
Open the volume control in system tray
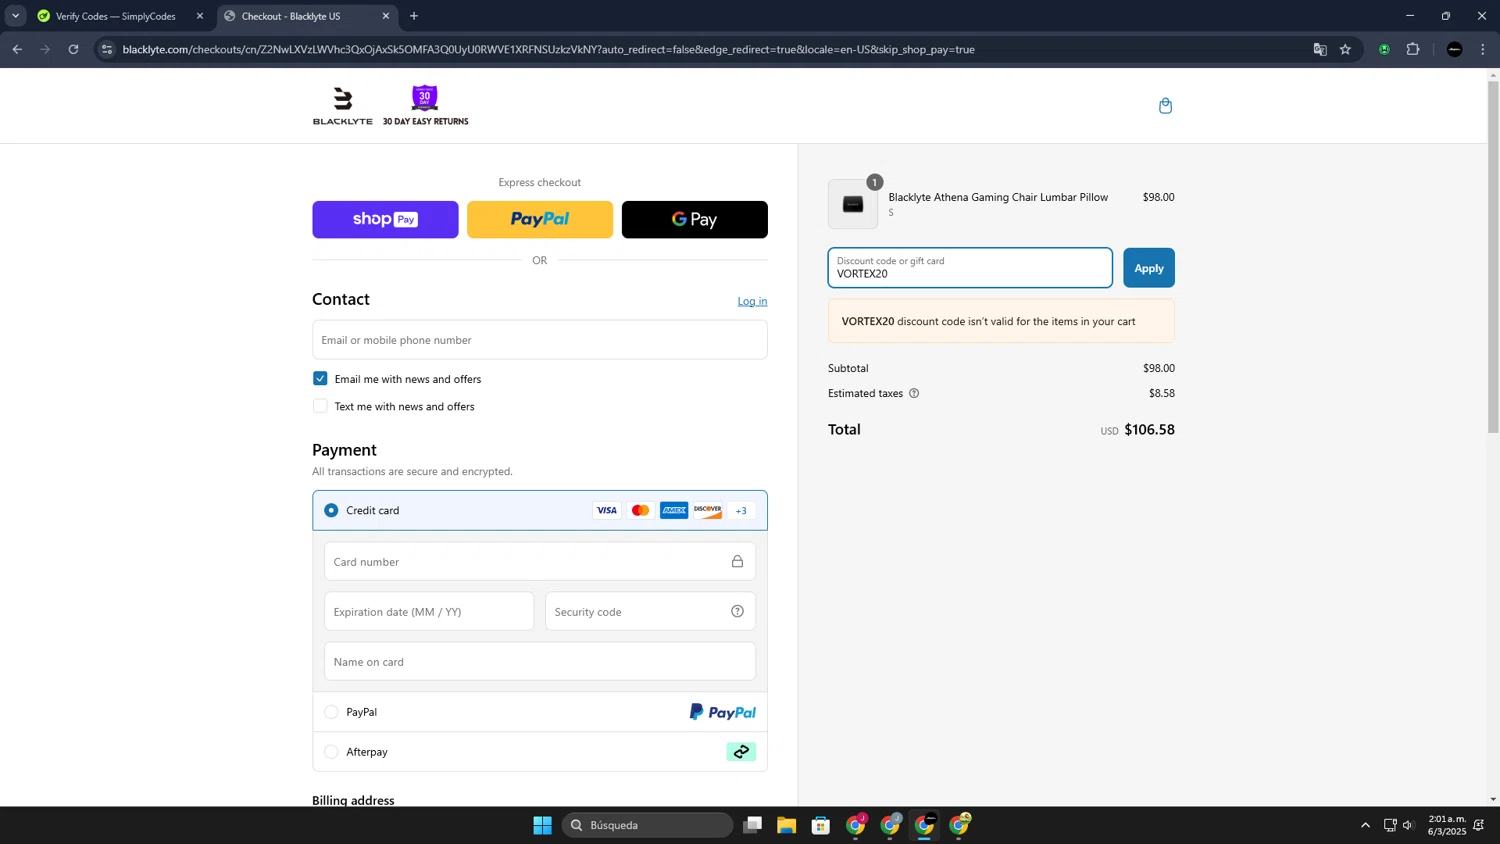click(1408, 825)
